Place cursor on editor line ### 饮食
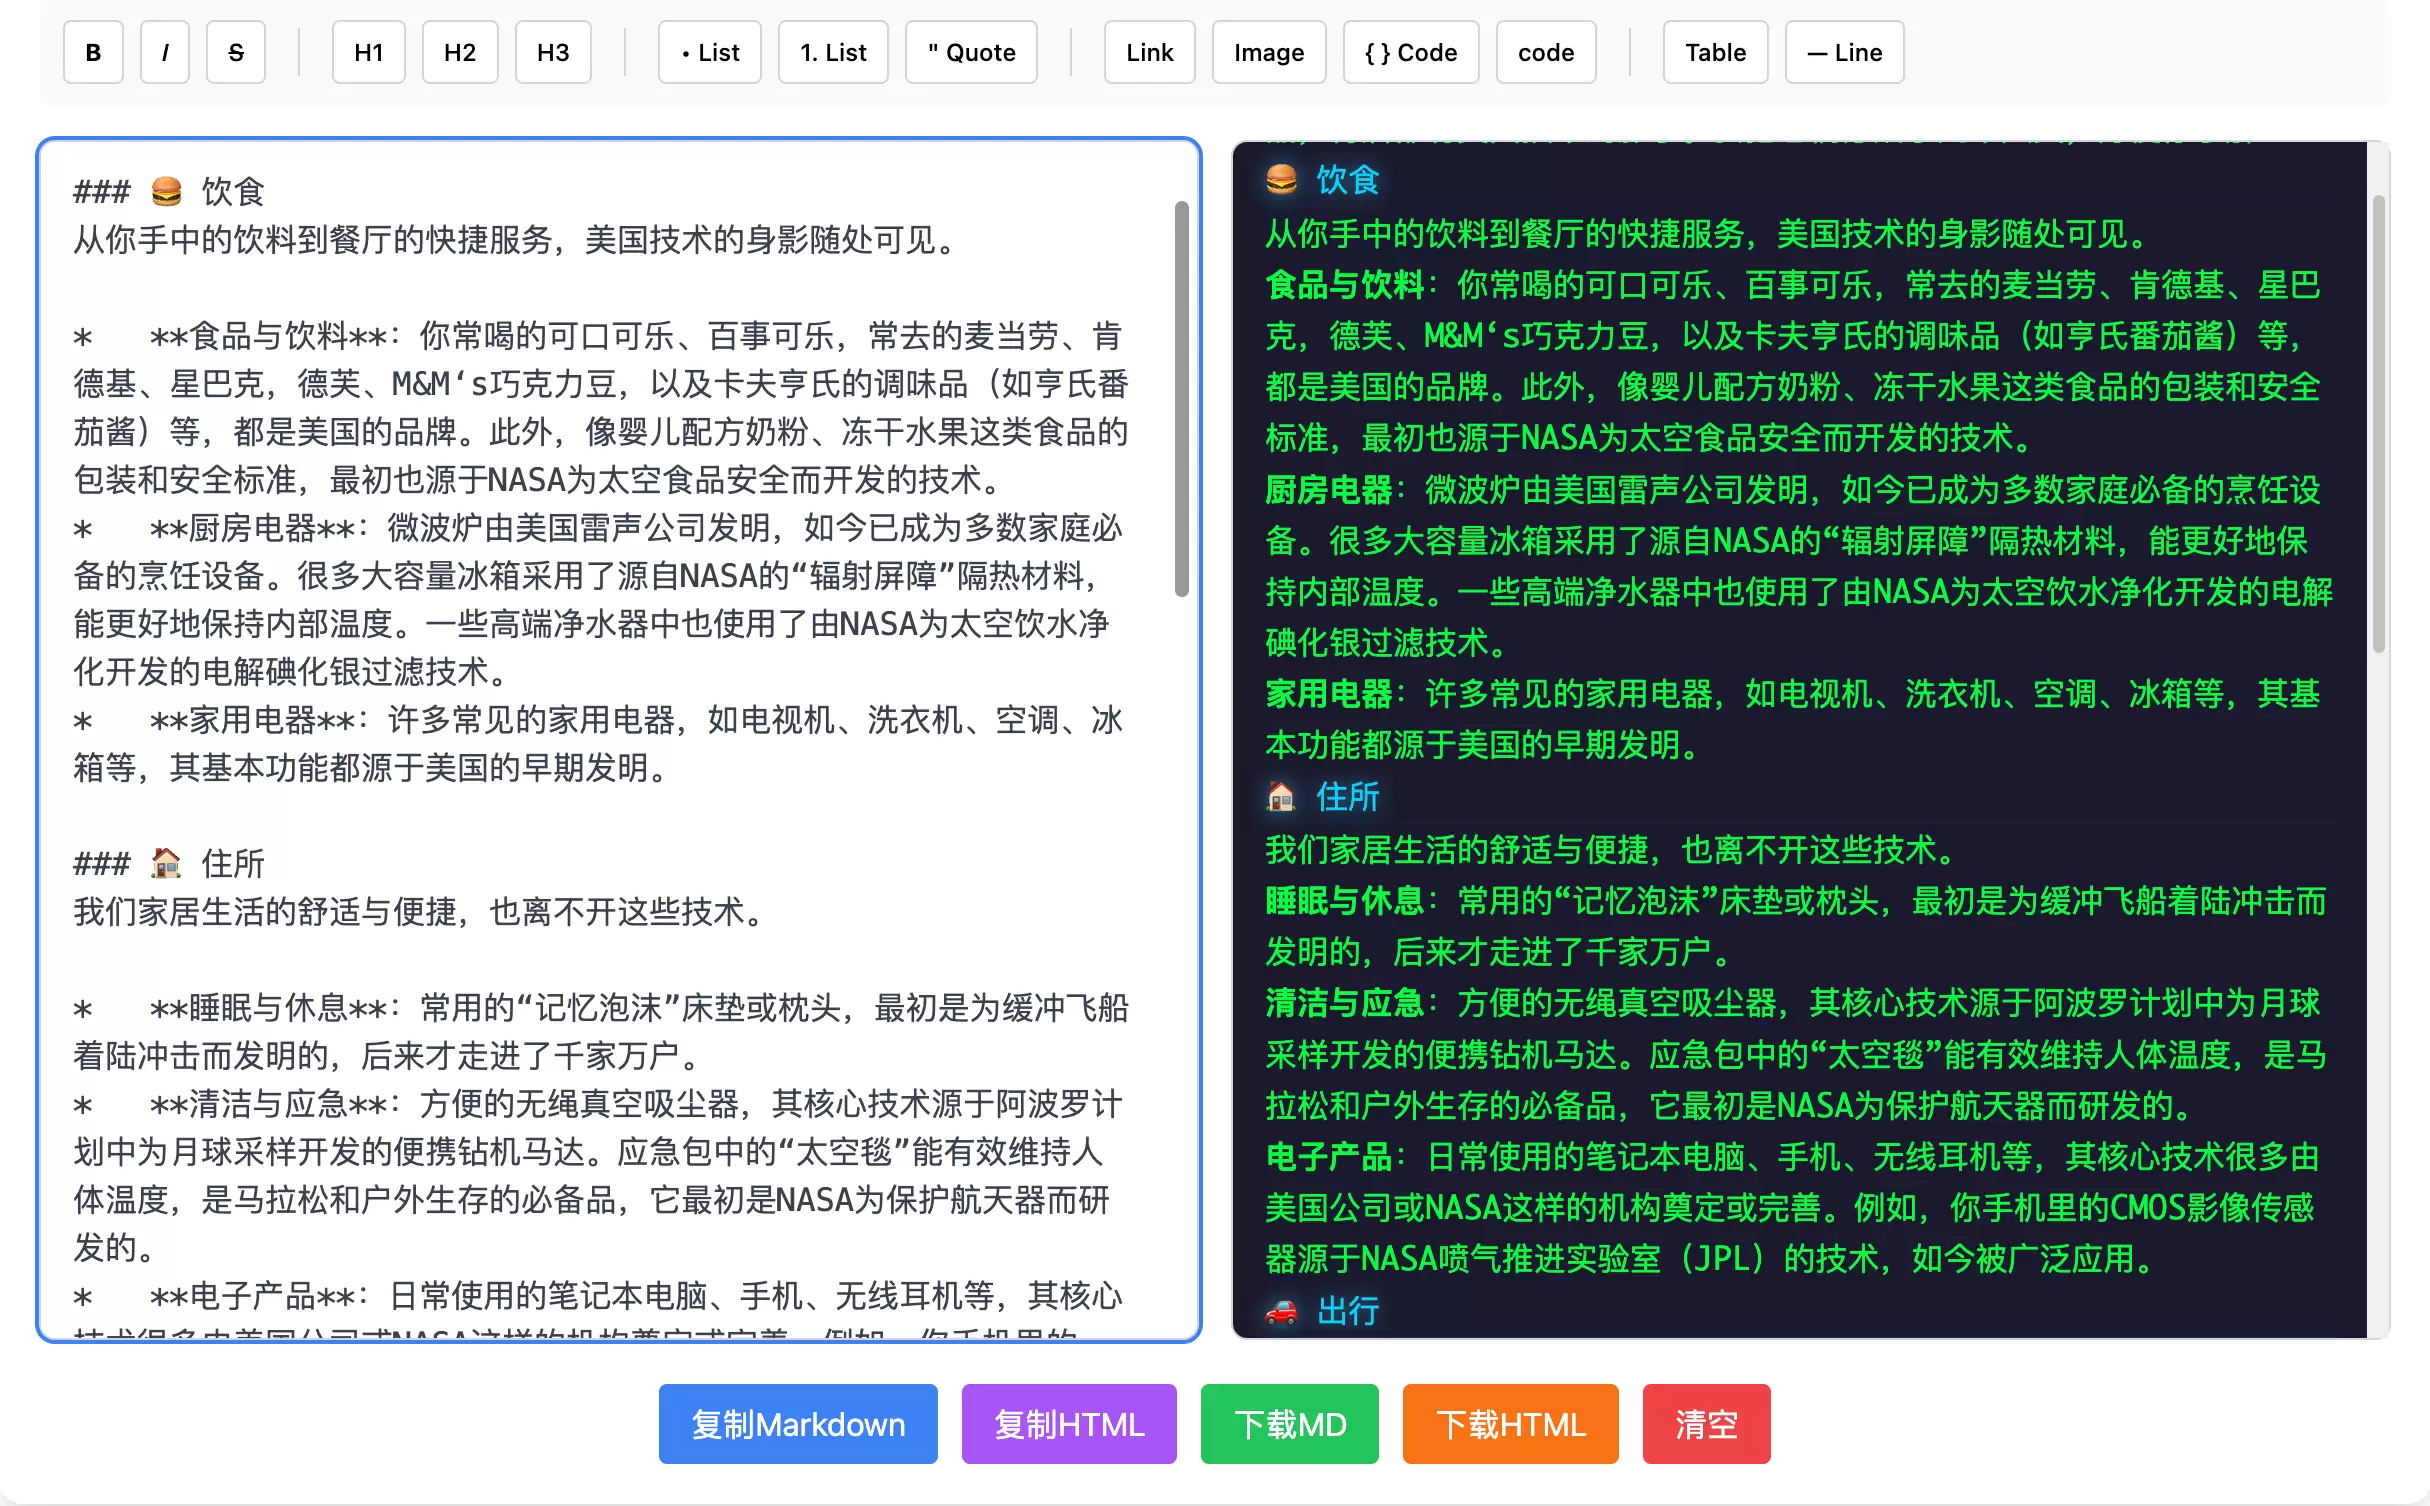This screenshot has height=1506, width=2430. [169, 191]
